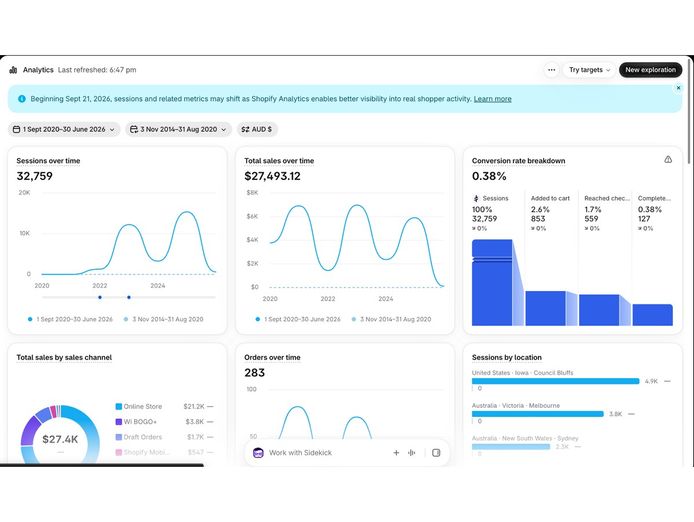Screen dimensions: 694x522
Task: Open the three-dot more actions menu
Action: 551,70
